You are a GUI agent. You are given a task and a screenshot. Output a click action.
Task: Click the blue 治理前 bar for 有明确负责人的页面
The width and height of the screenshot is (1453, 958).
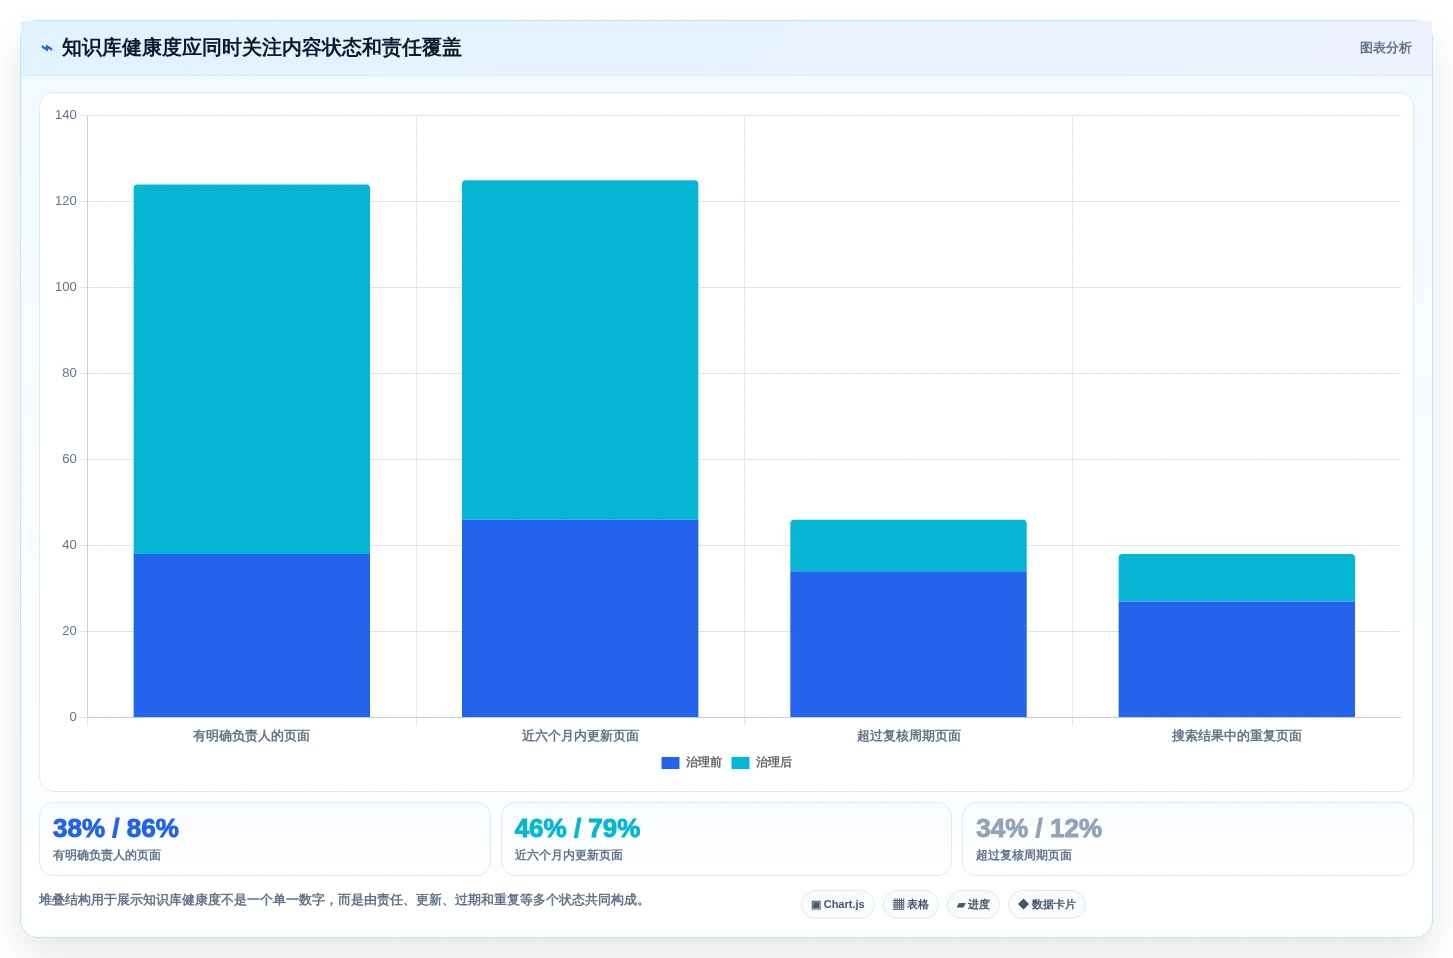coord(252,635)
